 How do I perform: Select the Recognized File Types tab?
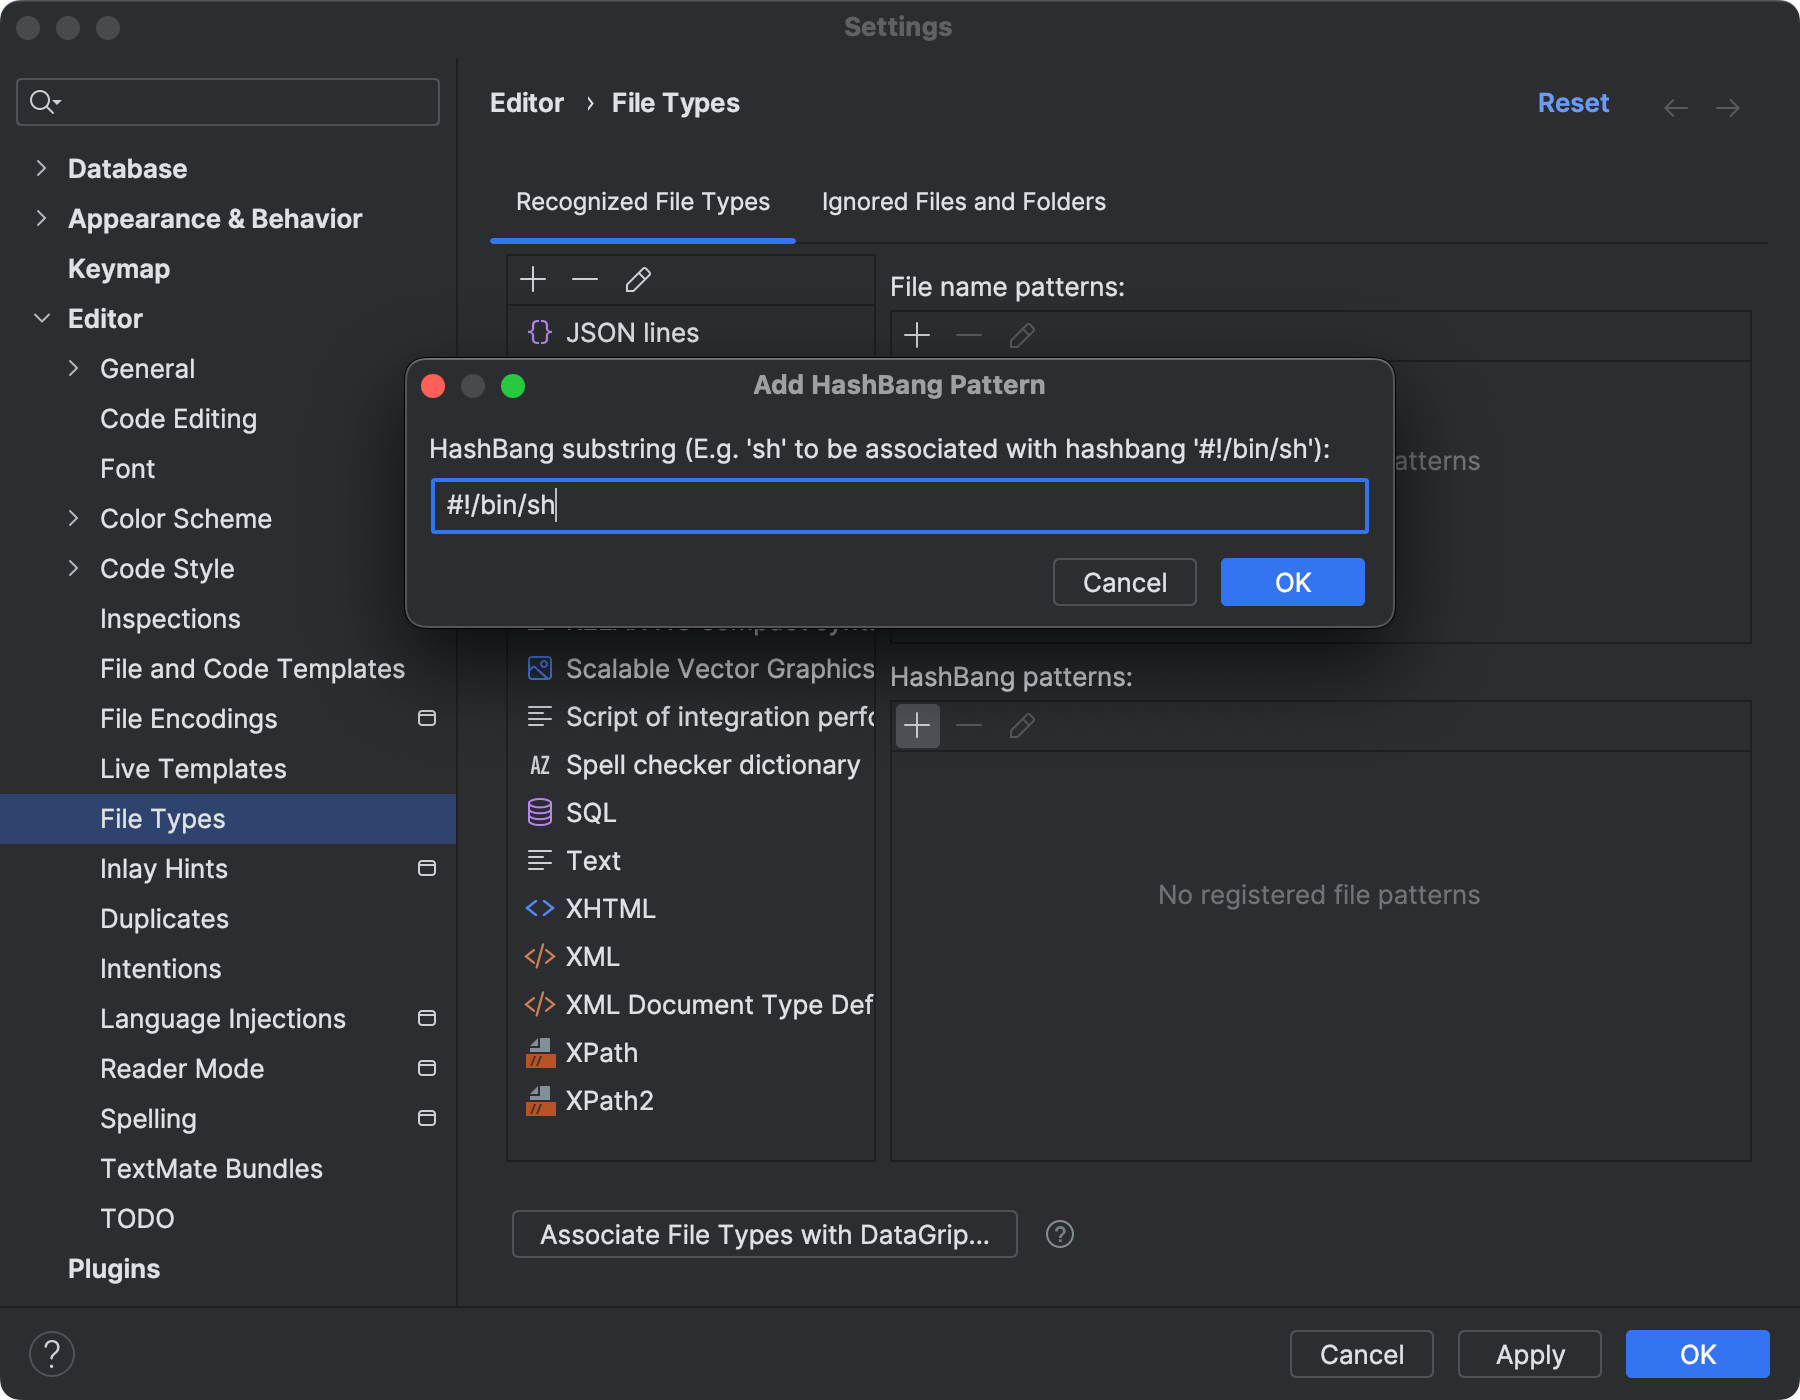coord(642,201)
